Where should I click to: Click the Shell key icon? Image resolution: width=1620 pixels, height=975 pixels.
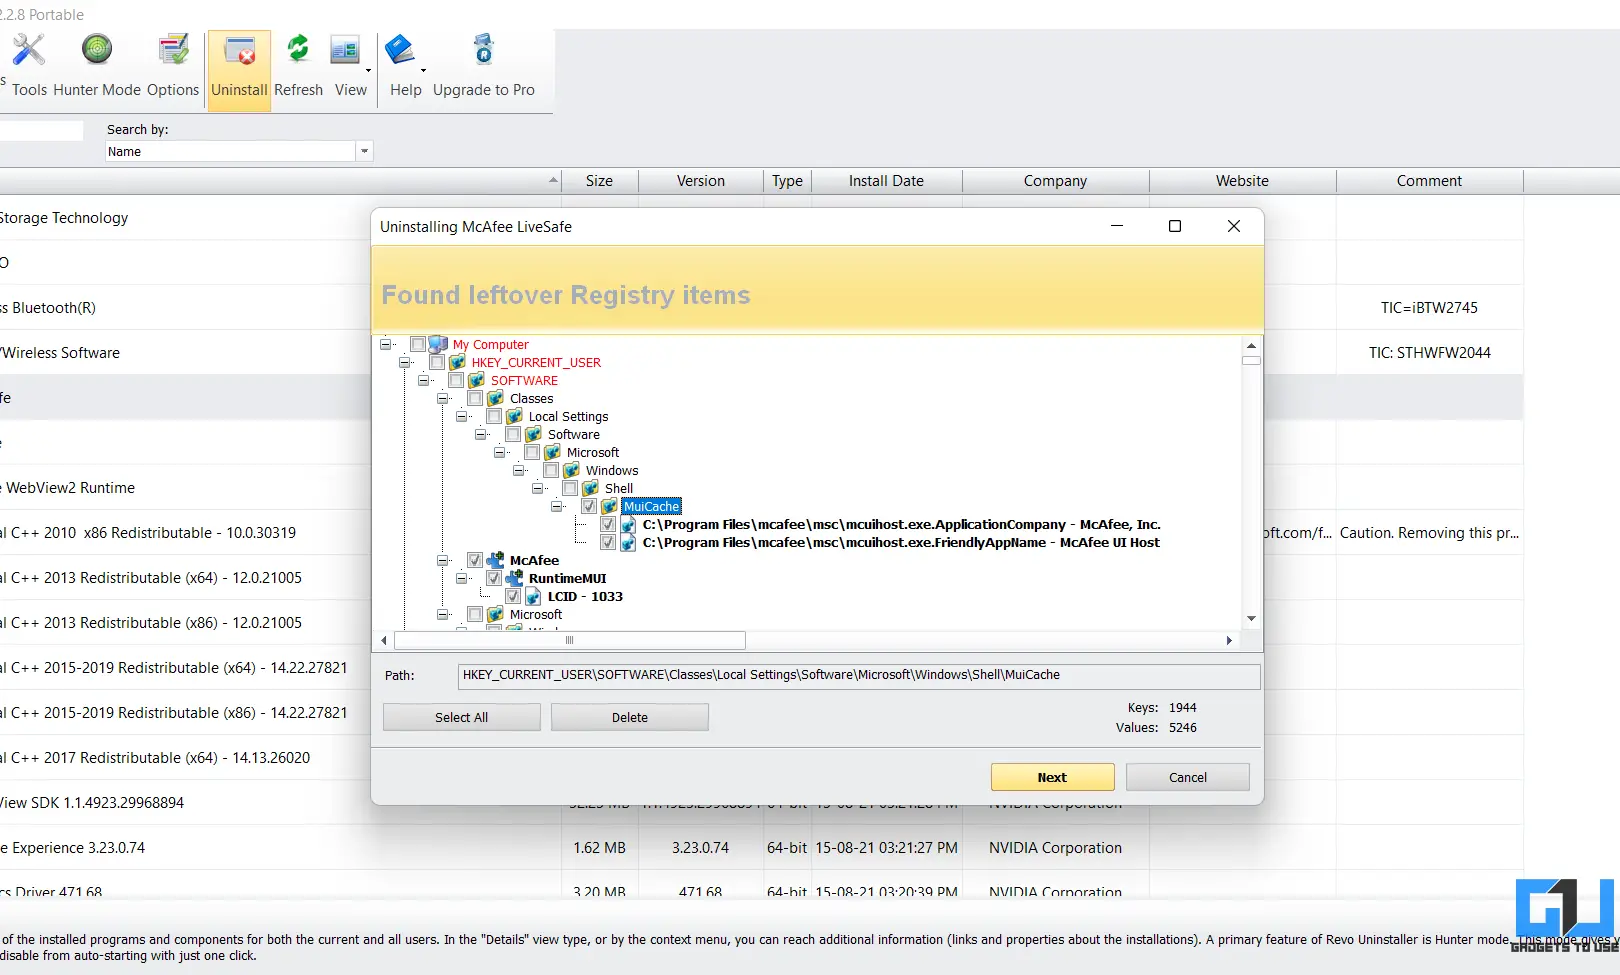tap(590, 488)
